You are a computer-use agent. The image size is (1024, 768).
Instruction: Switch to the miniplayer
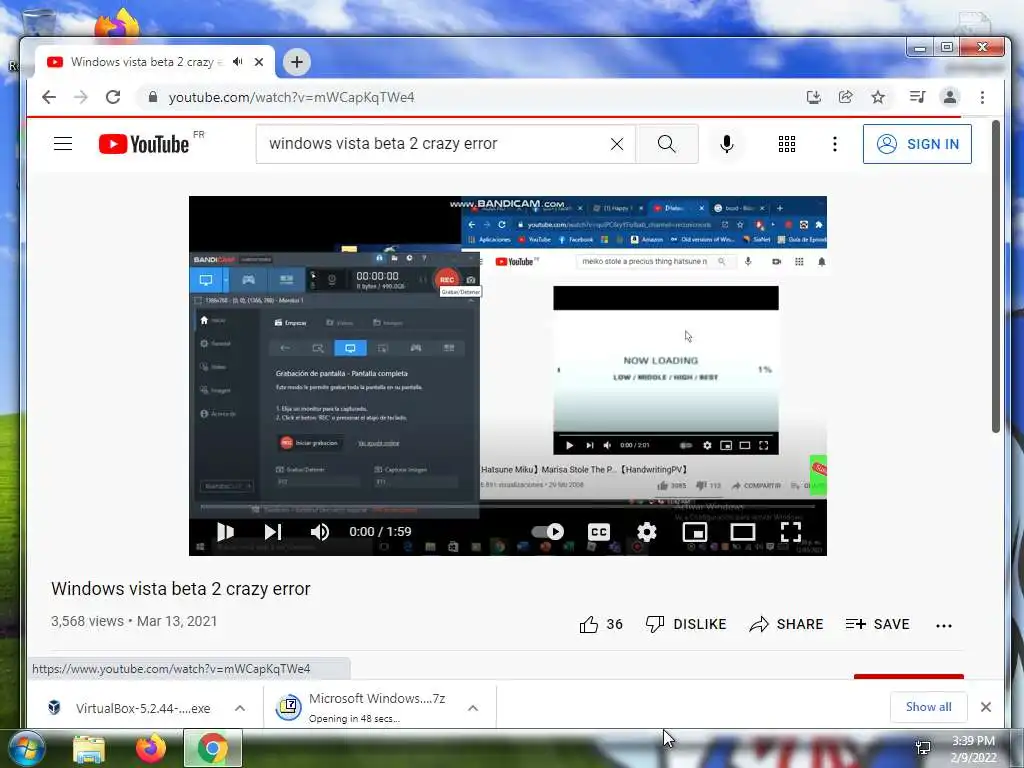click(x=695, y=532)
